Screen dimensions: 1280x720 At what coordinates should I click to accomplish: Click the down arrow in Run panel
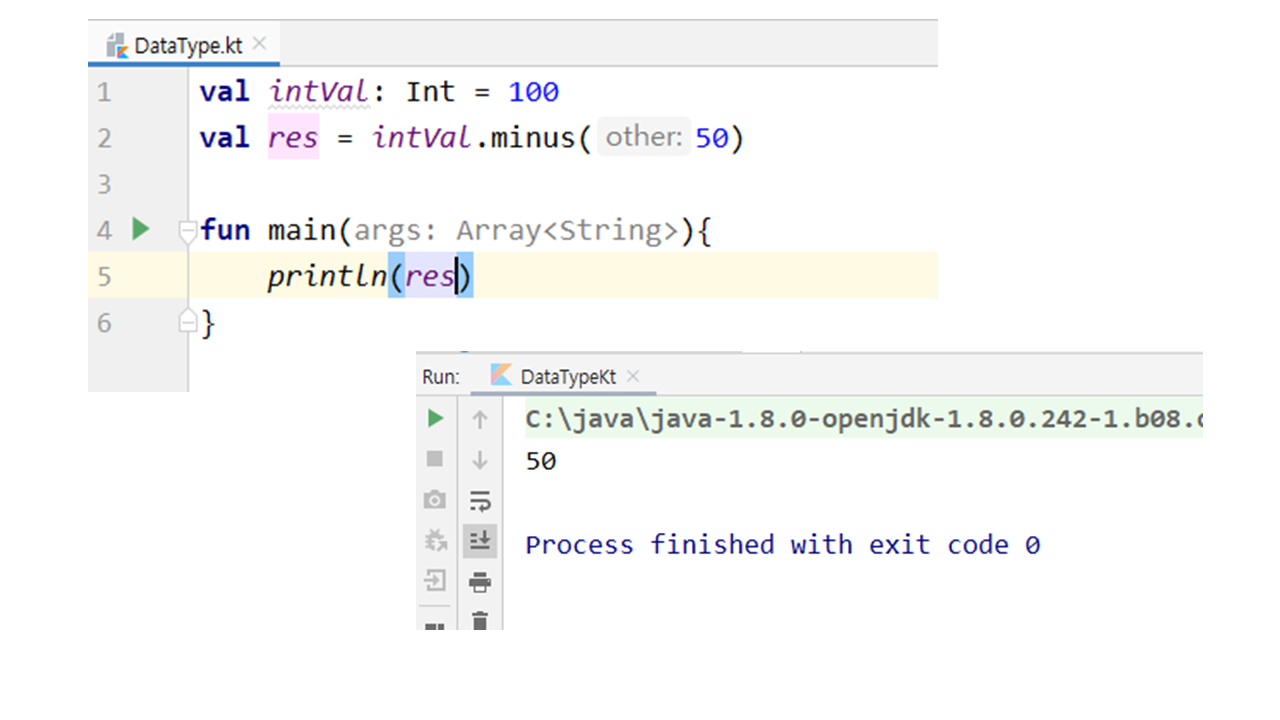click(480, 460)
